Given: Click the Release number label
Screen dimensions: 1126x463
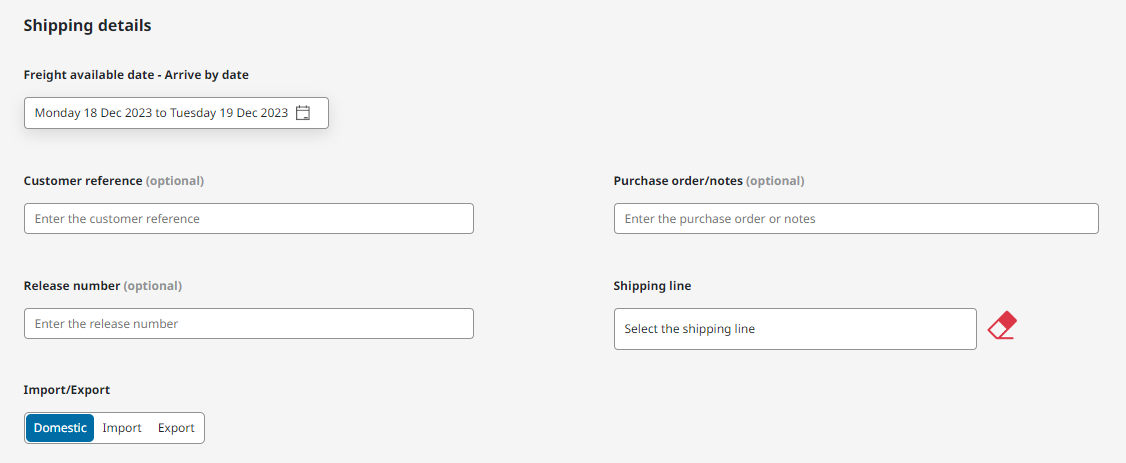Looking at the screenshot, I should [72, 286].
